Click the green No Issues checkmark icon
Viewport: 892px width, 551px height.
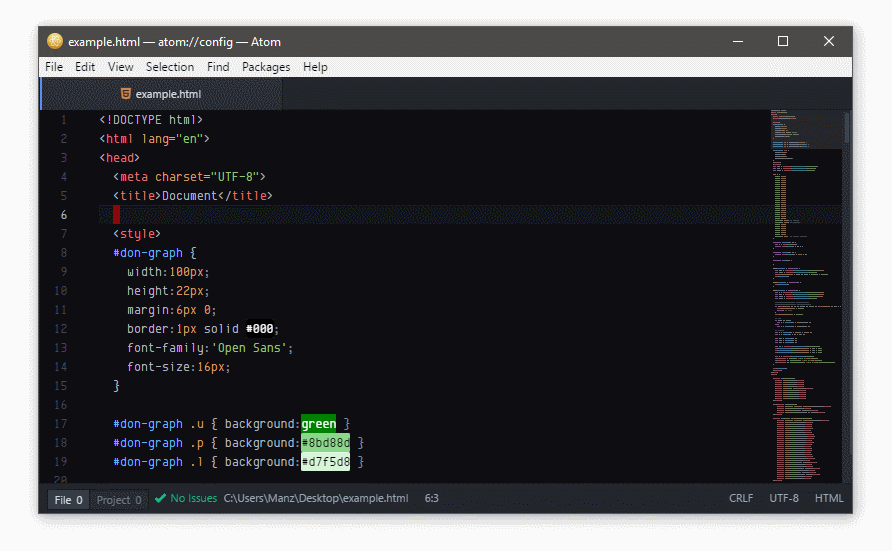click(x=160, y=498)
